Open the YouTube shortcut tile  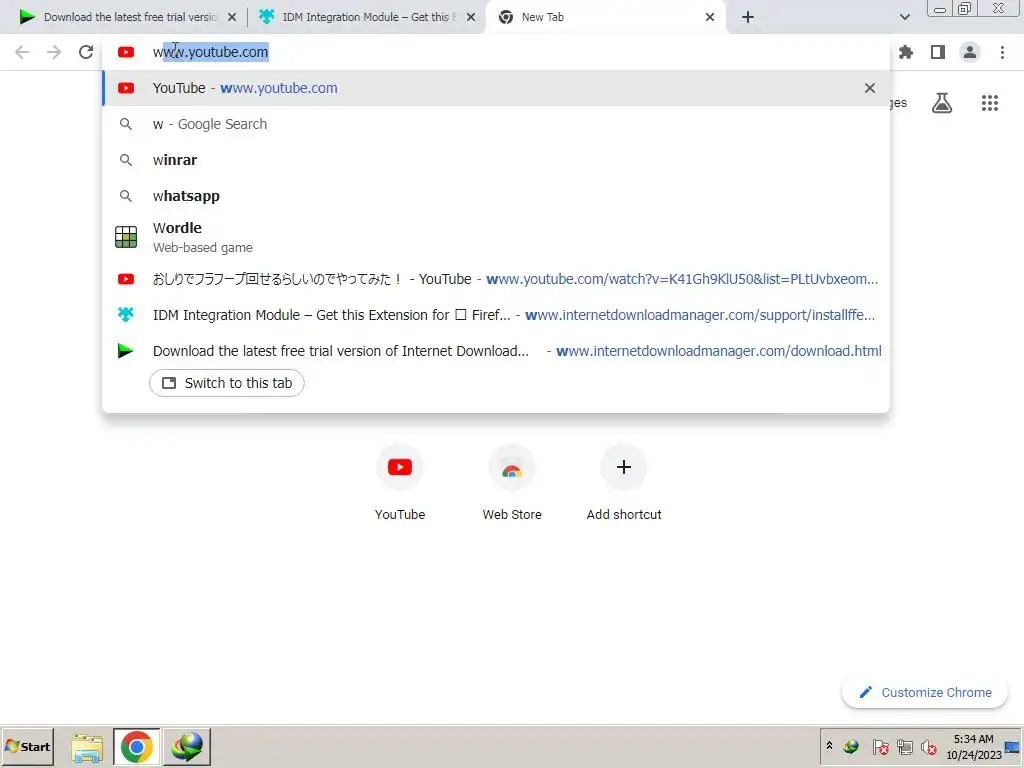click(400, 483)
